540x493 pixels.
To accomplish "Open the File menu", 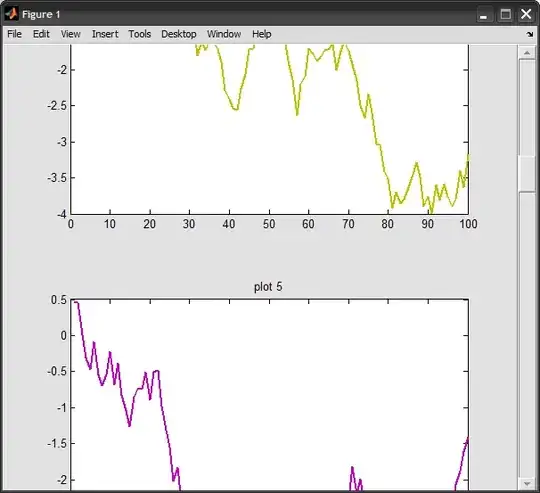I will coord(14,34).
